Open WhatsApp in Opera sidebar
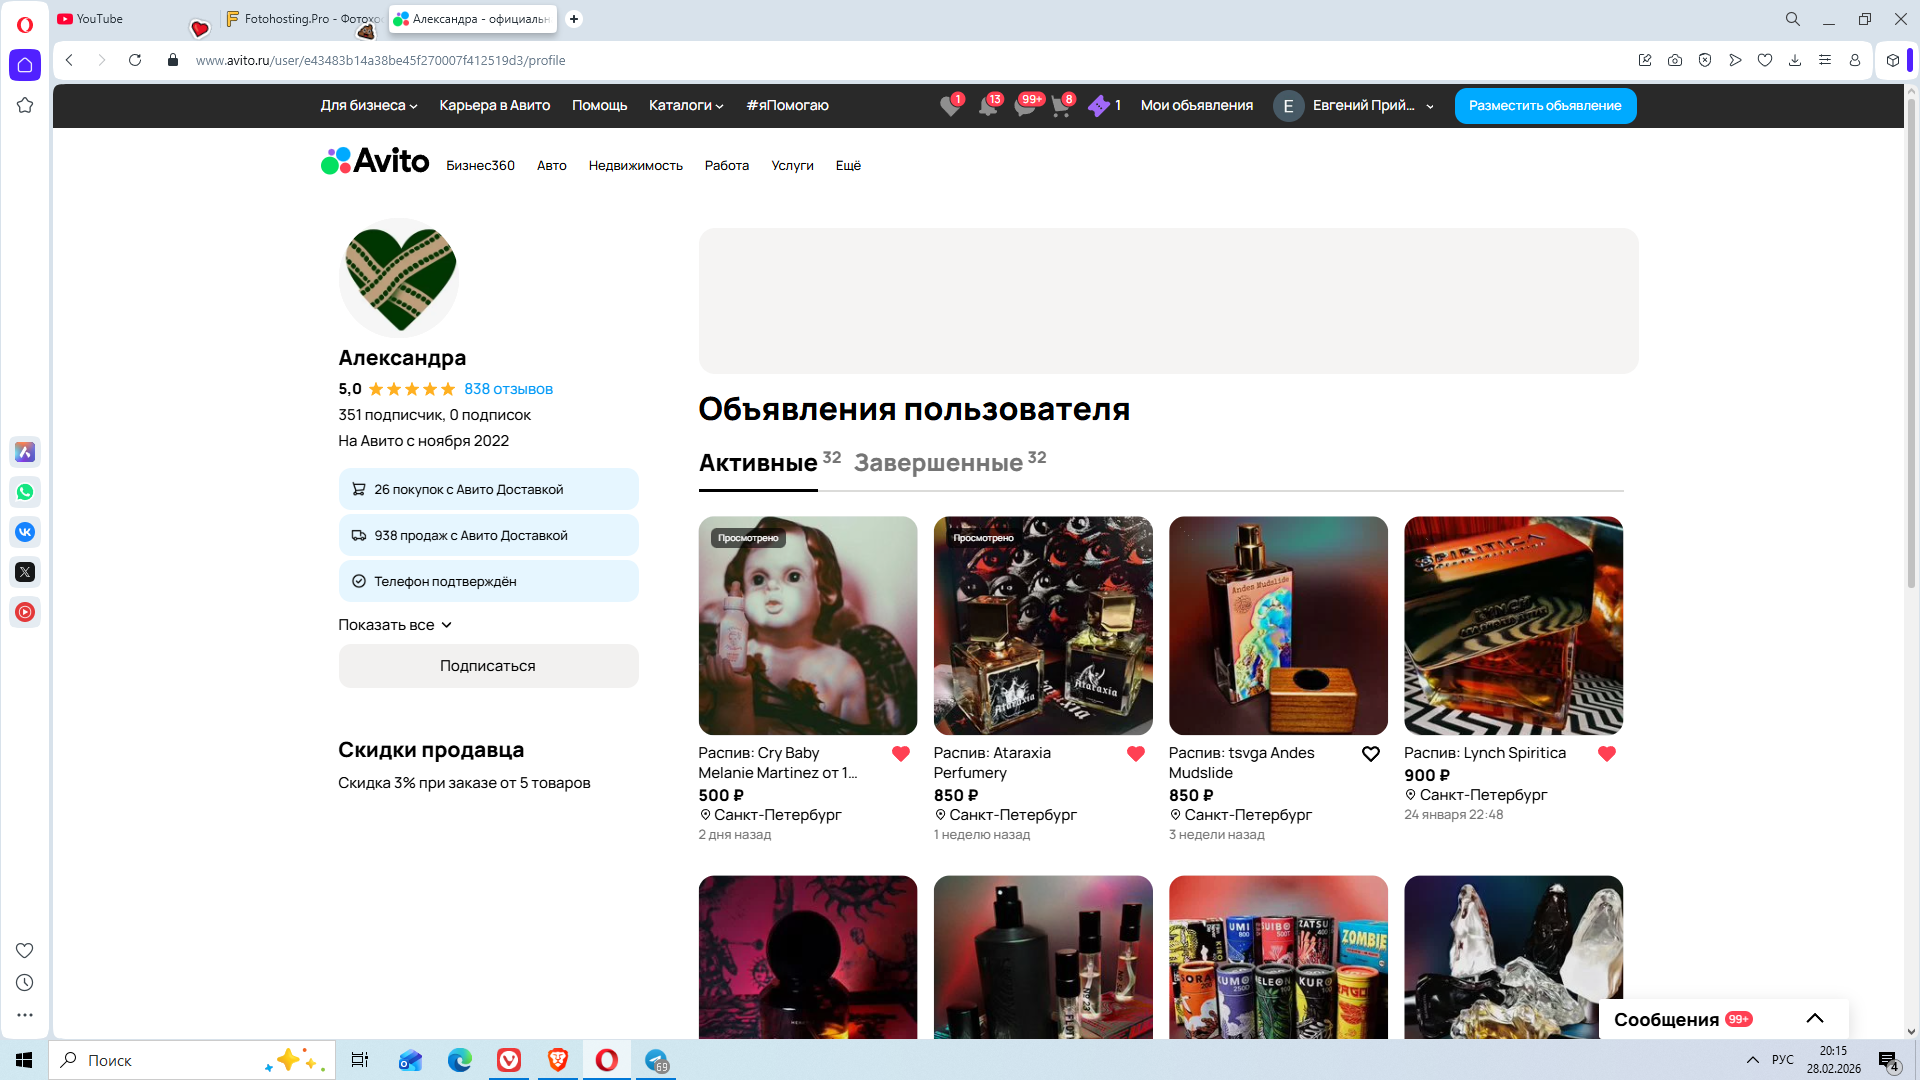The height and width of the screenshot is (1080, 1920). click(25, 492)
